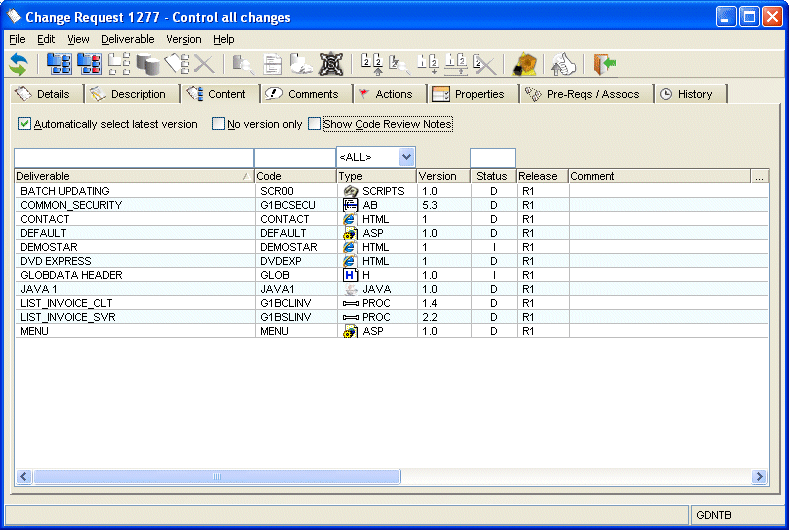Switch to the Comments tab
Screen dimensions: 789x530
(x=304, y=94)
